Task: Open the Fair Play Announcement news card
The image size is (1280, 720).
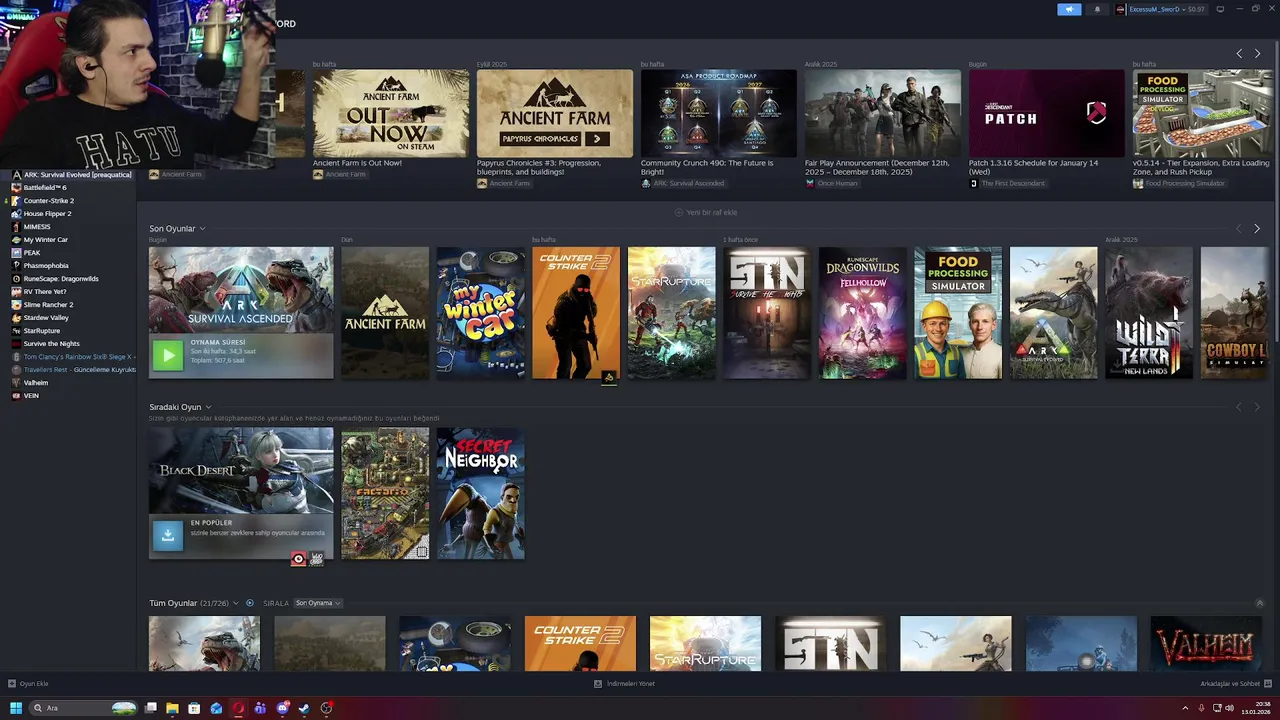Action: coord(883,113)
